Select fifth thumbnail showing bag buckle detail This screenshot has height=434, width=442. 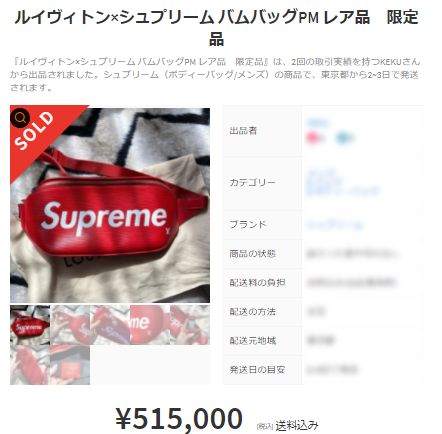tap(190, 325)
